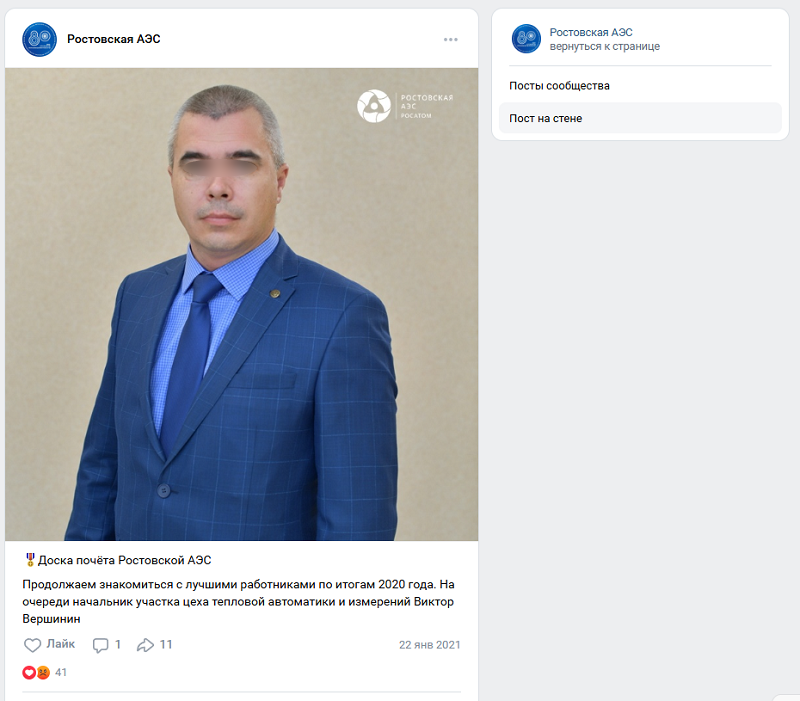View reactions via red heart emoji
Screen dimensions: 800x701
[29, 672]
